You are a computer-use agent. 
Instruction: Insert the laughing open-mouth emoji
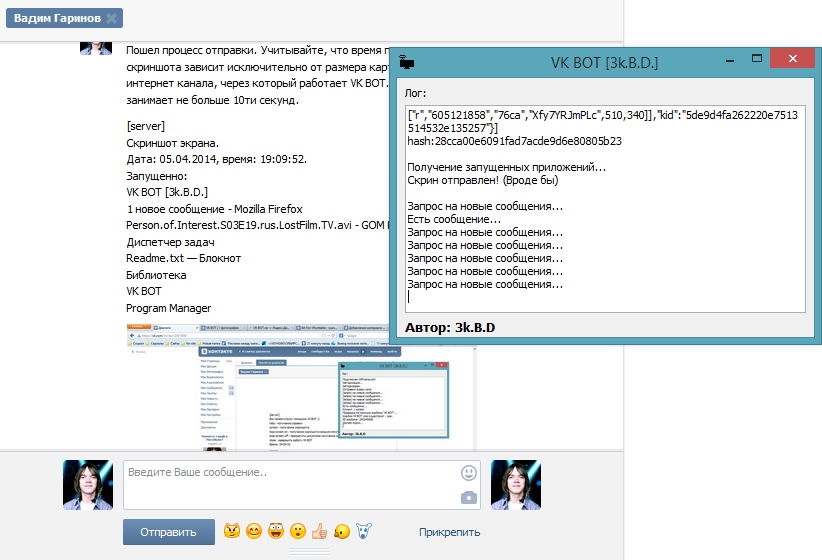(x=276, y=531)
